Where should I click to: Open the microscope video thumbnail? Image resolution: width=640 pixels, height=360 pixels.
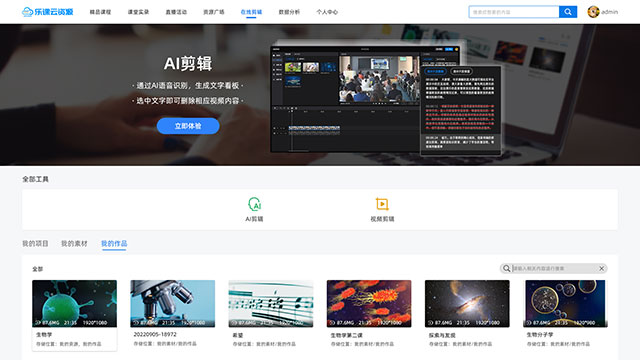173,303
